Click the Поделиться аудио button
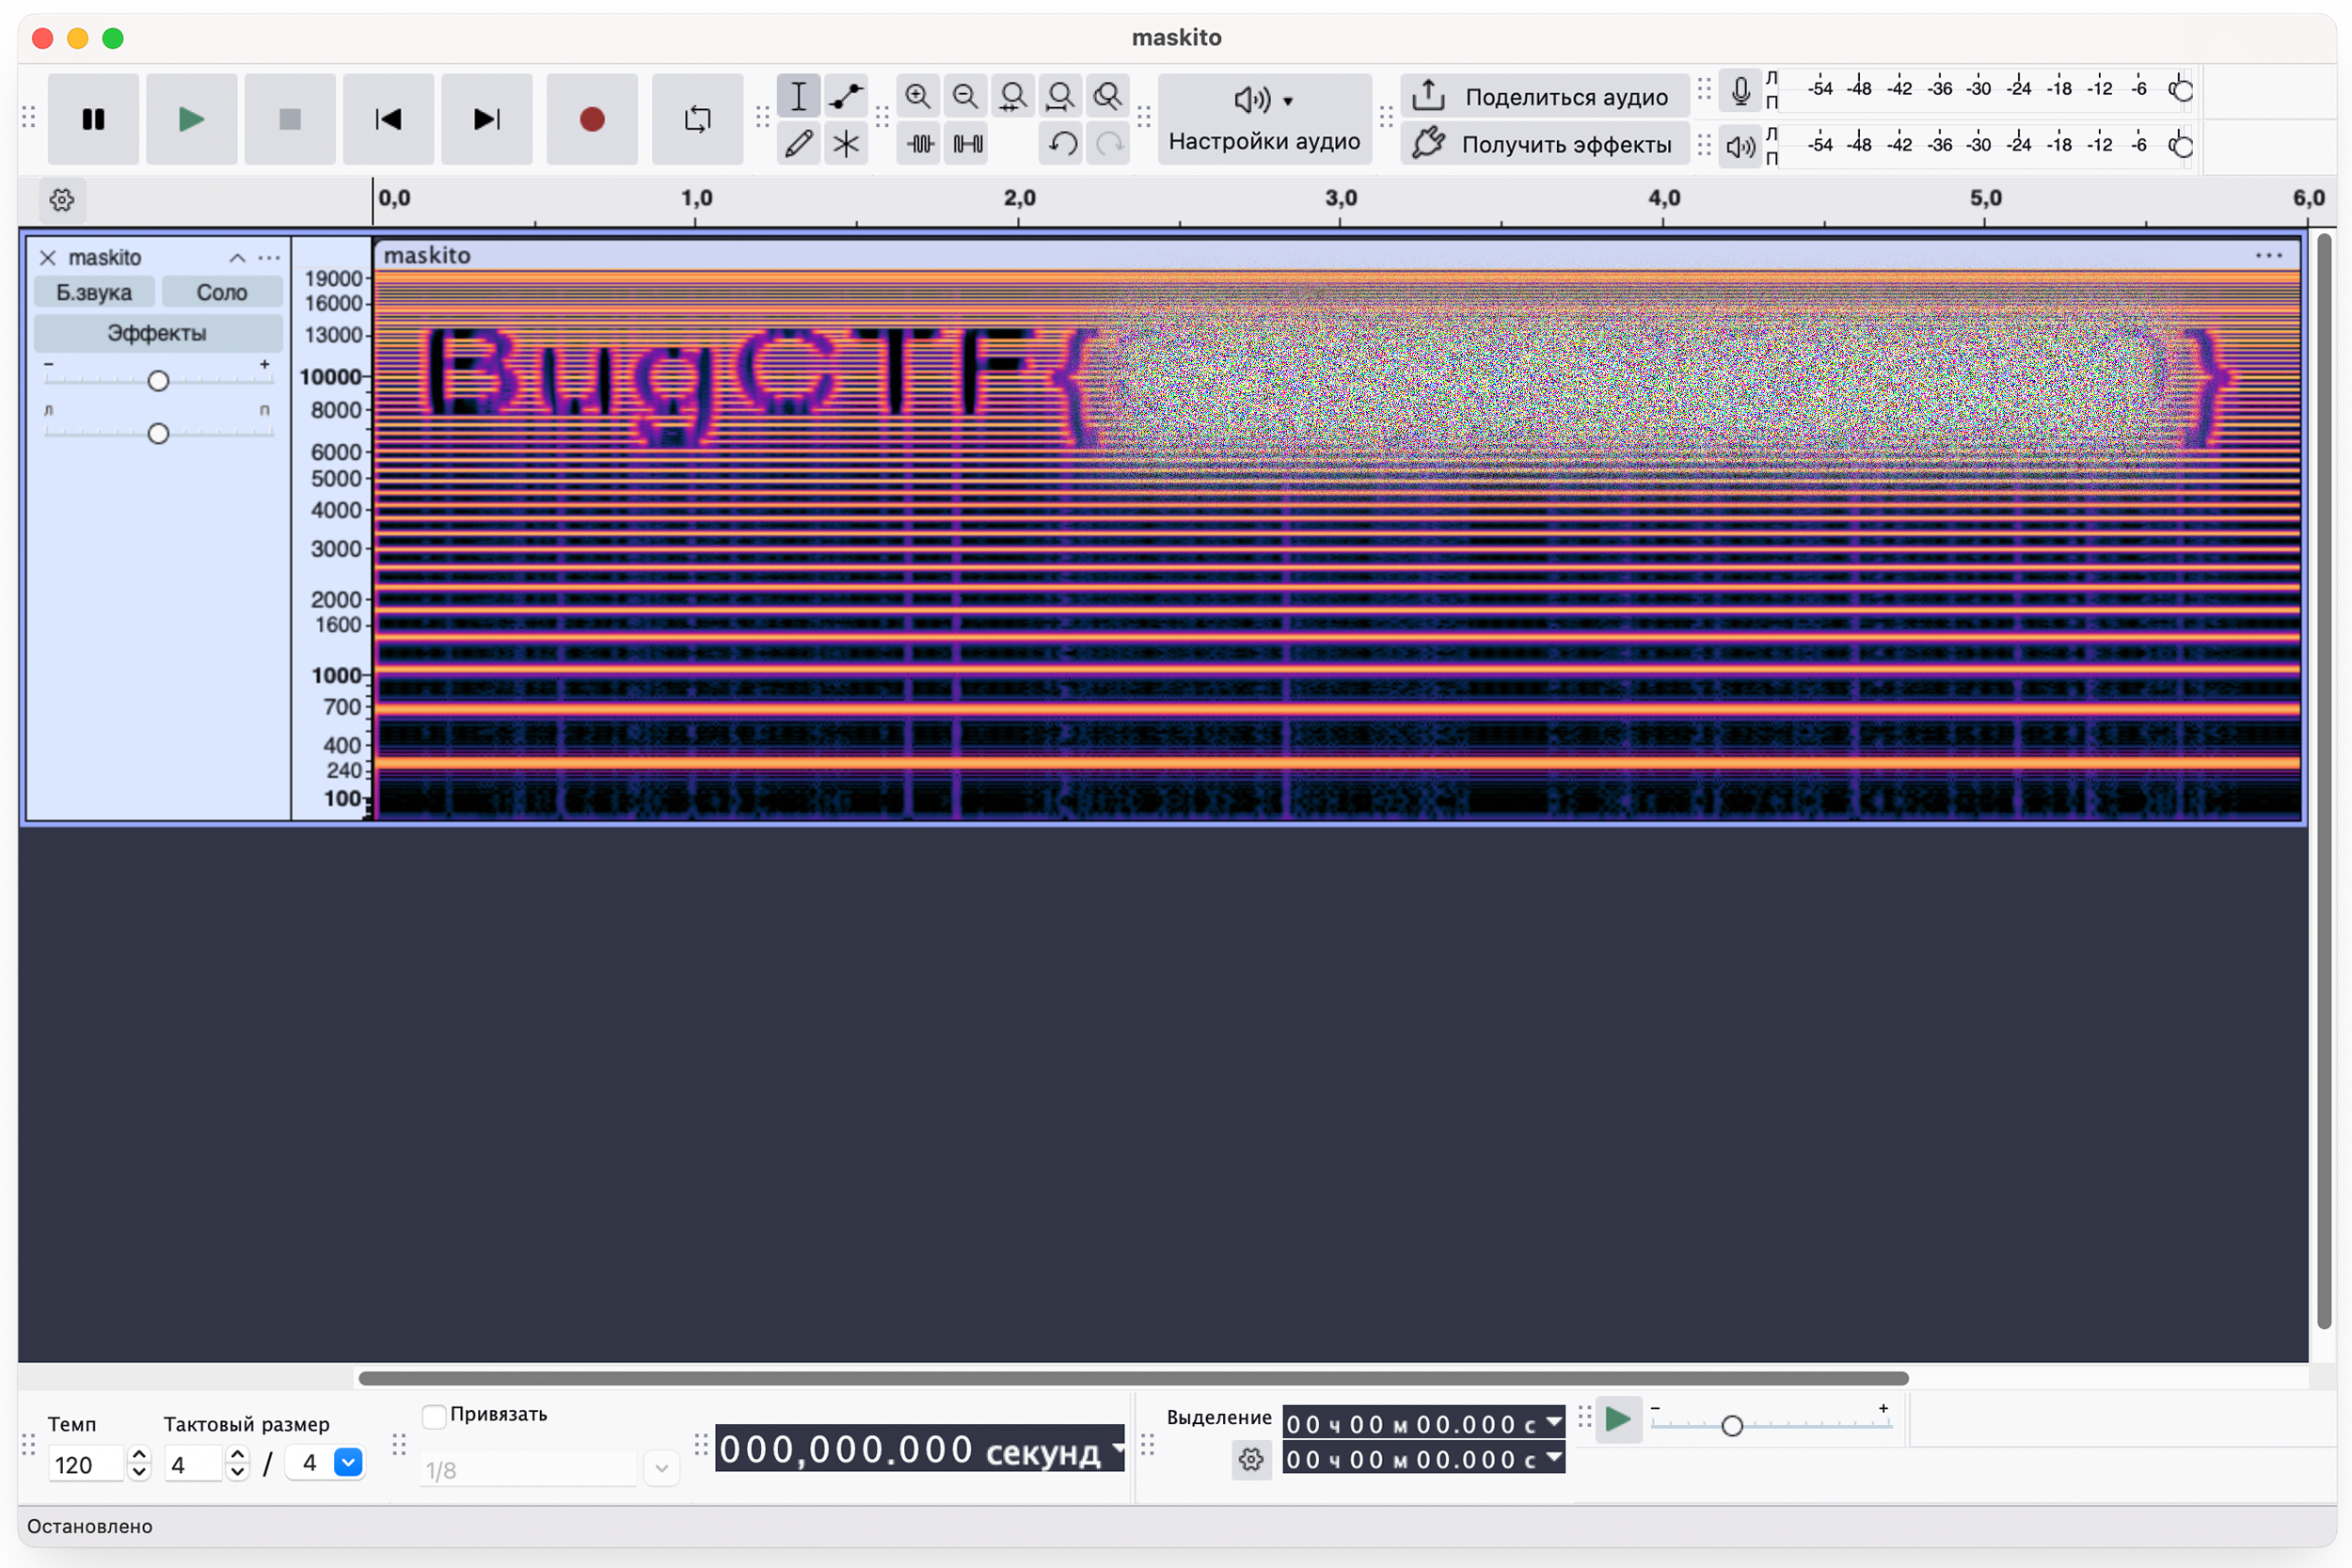The image size is (2352, 1568). click(x=1543, y=96)
